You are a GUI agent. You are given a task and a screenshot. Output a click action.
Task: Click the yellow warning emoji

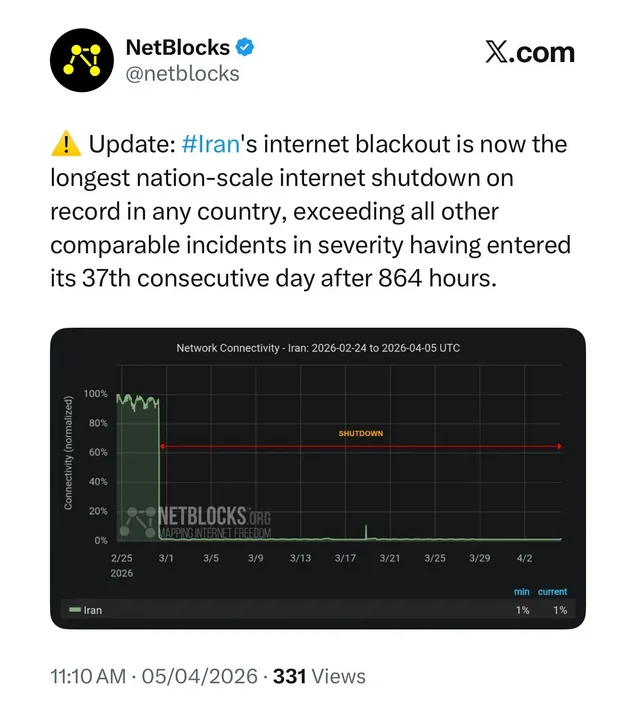pyautogui.click(x=63, y=145)
